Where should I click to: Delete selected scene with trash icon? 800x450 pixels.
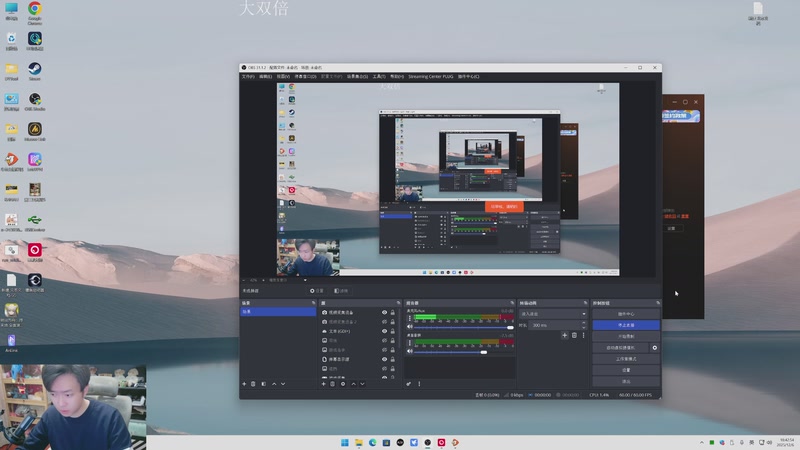253,384
